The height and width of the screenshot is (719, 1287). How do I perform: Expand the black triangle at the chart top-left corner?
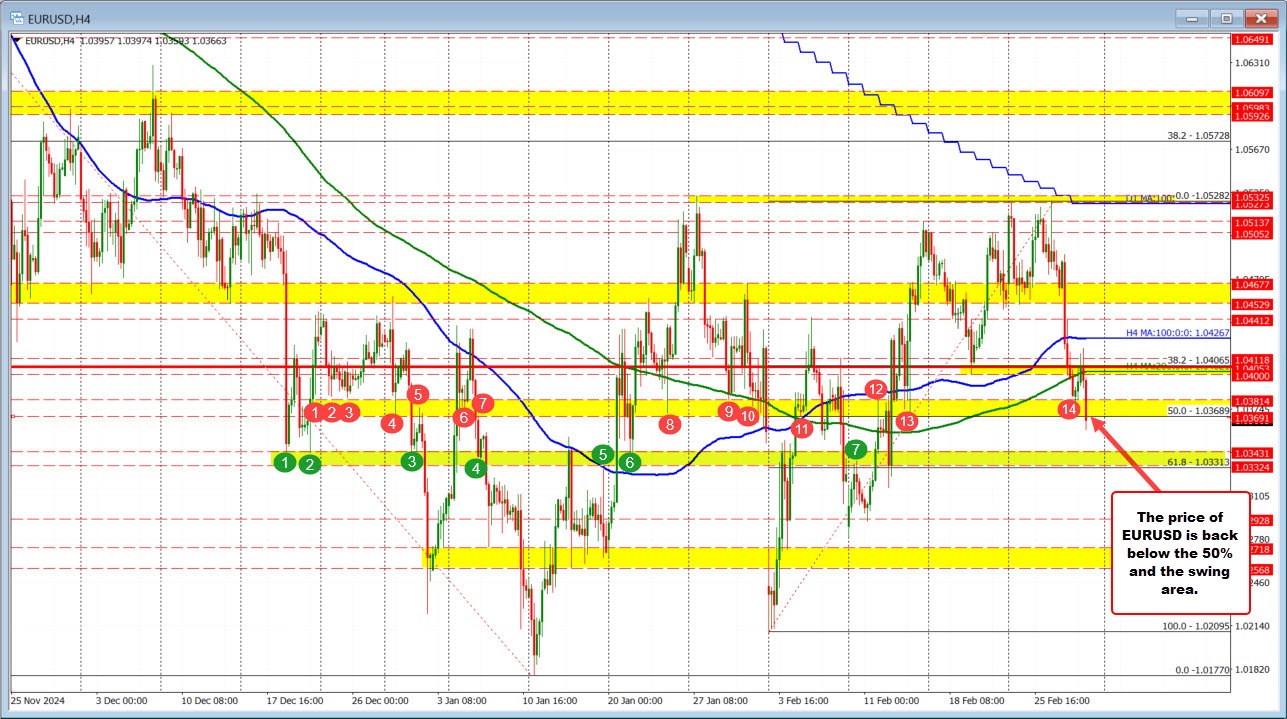tap(14, 39)
